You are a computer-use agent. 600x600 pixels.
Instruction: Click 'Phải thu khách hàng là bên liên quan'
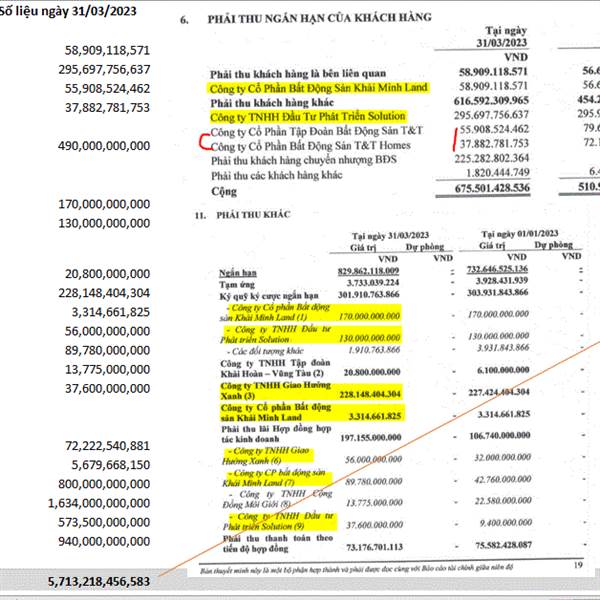[x=298, y=73]
